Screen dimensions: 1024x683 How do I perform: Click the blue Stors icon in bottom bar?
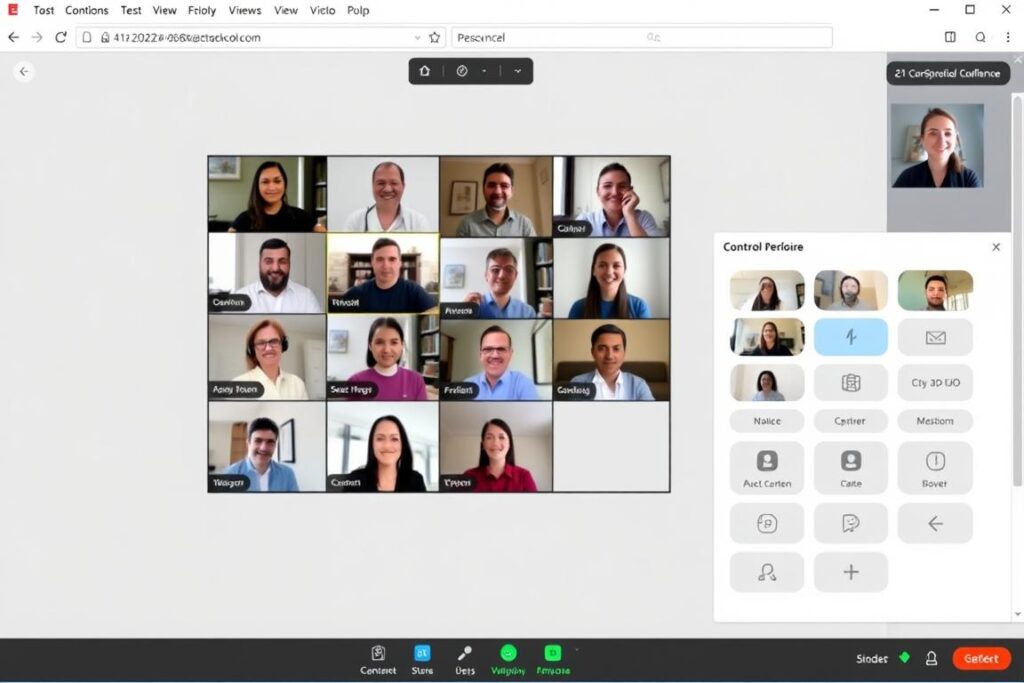(422, 659)
